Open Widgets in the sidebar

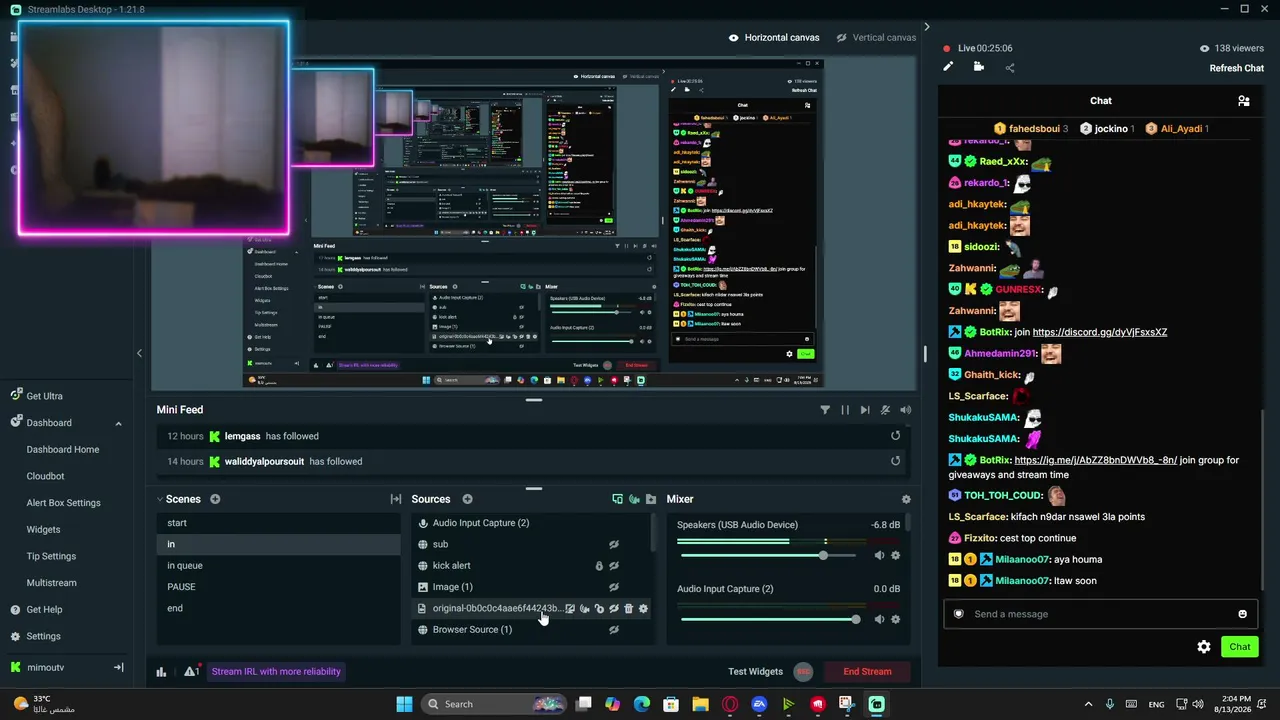pos(43,530)
